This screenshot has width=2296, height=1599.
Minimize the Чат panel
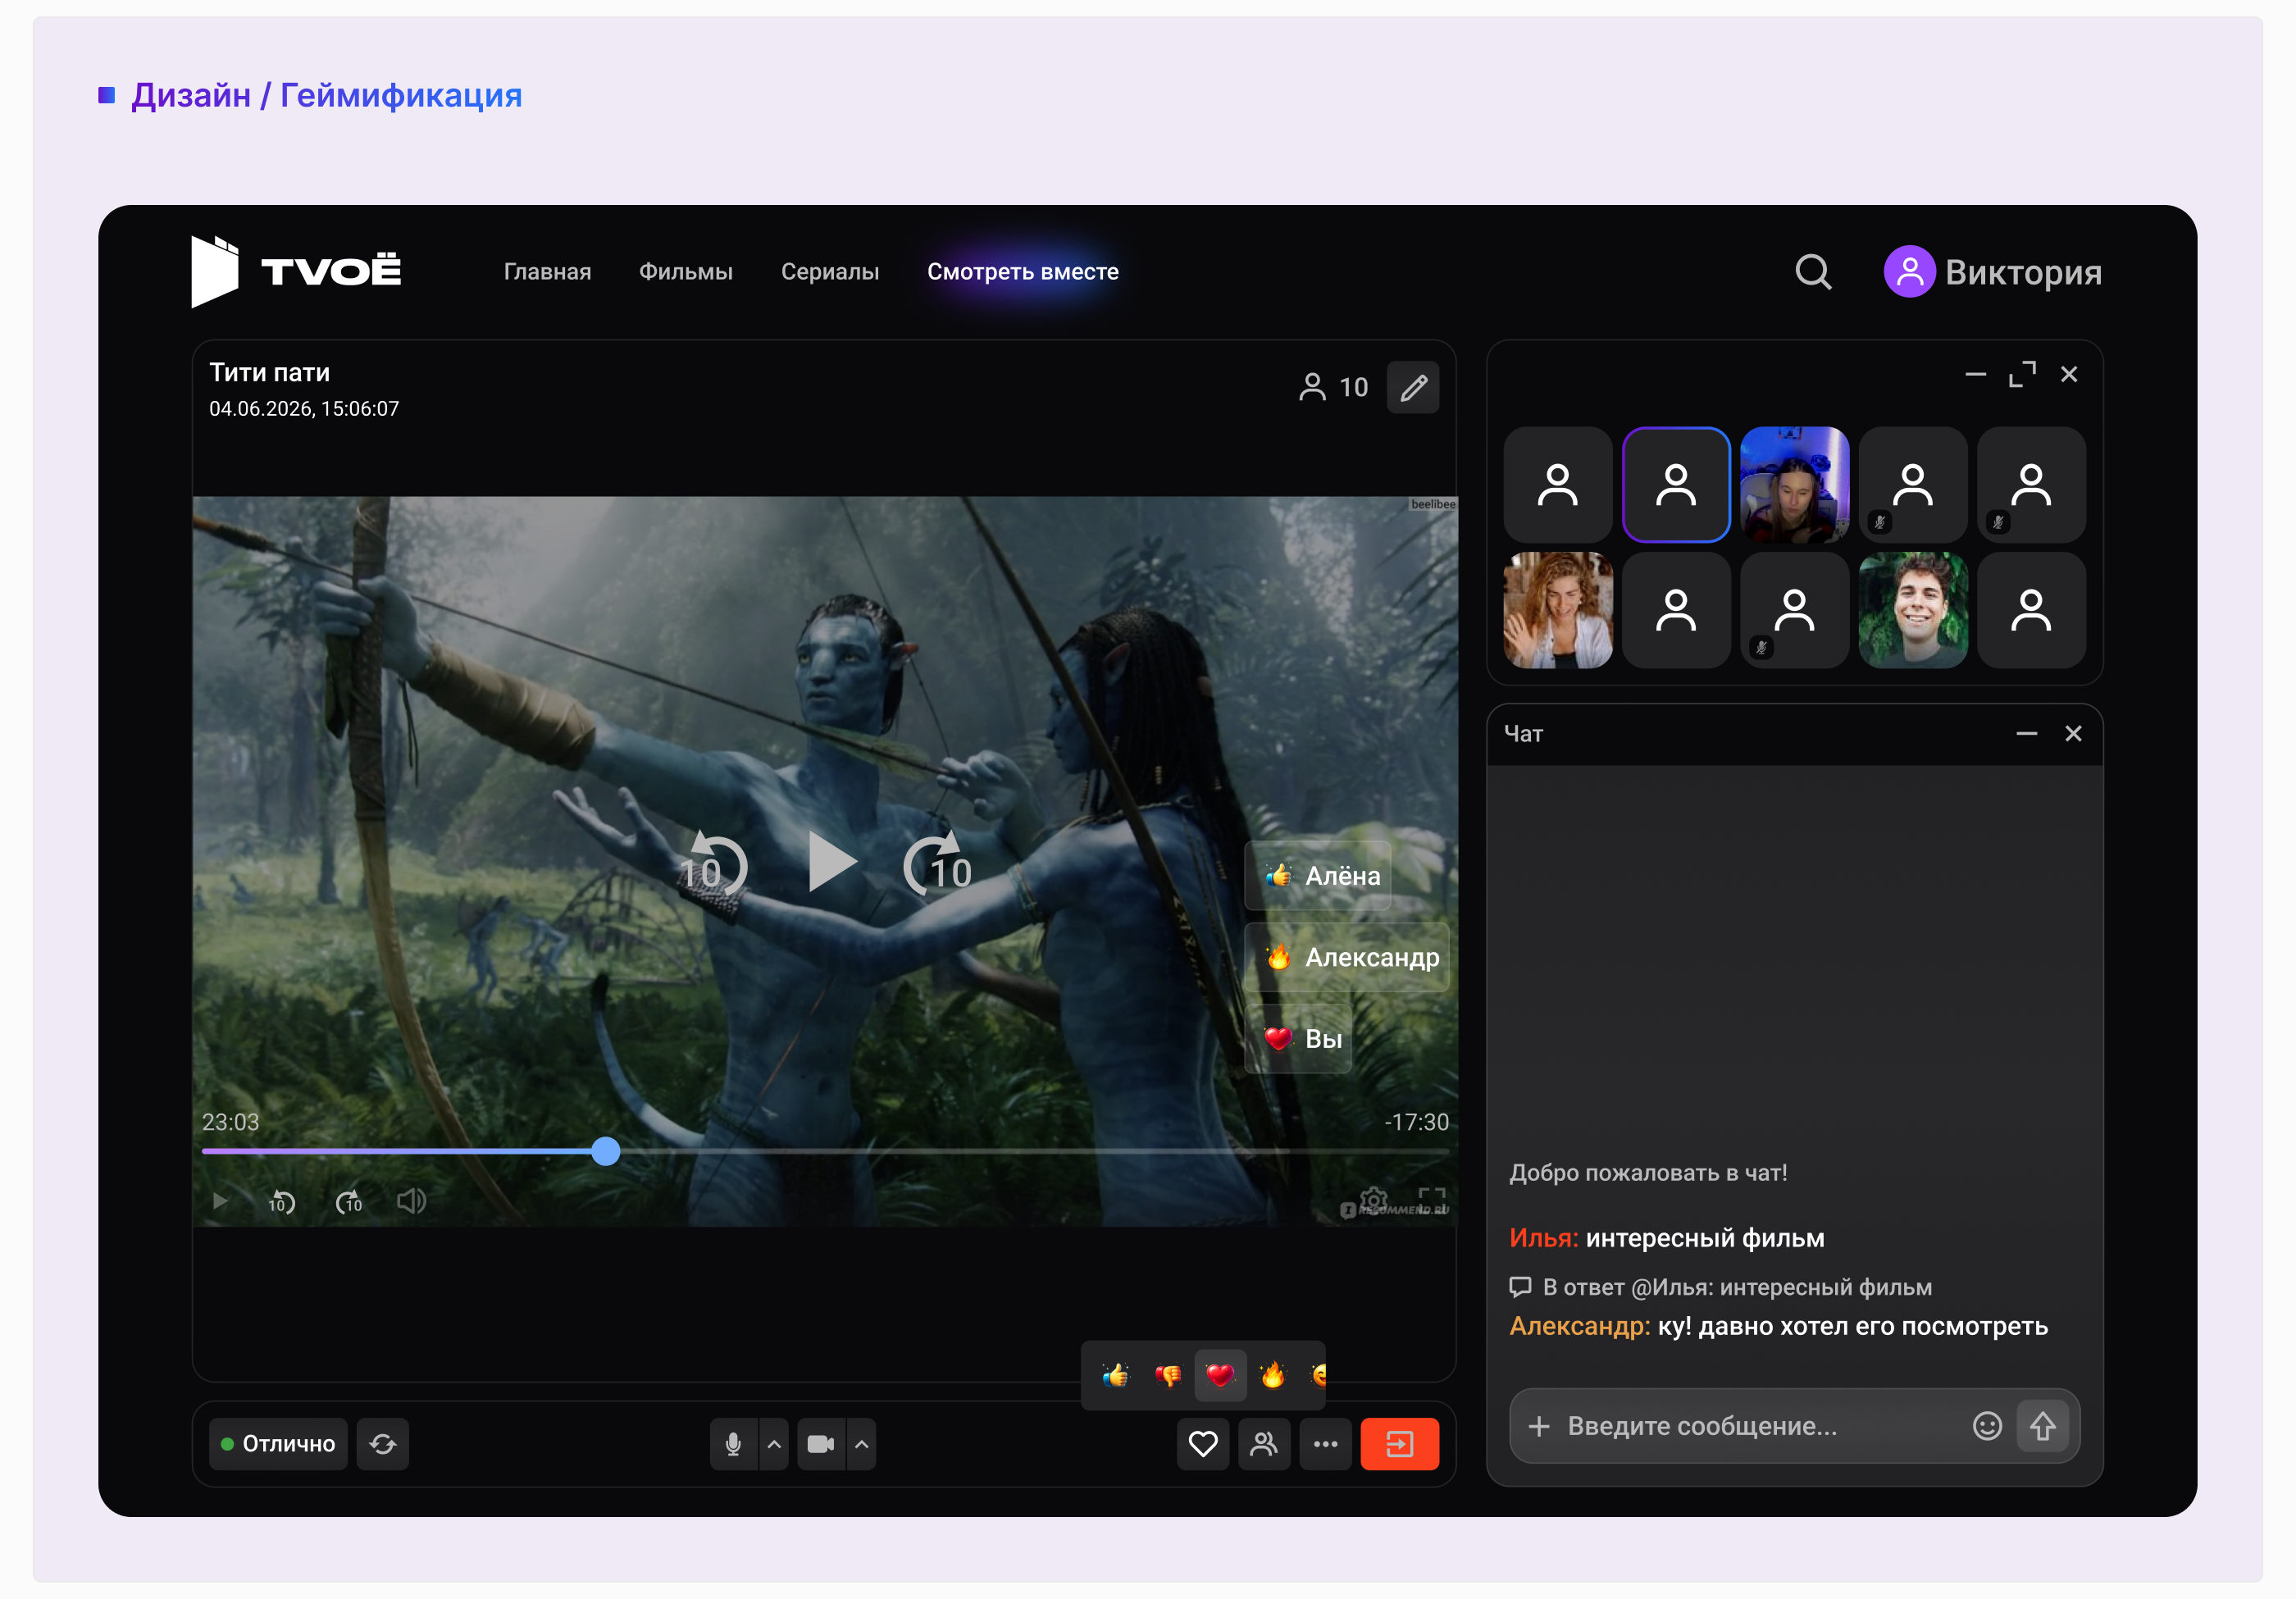(2026, 734)
